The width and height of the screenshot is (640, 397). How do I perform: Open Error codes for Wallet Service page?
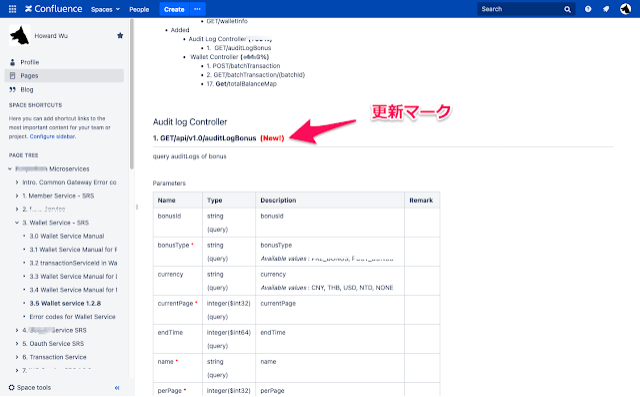pyautogui.click(x=72, y=317)
